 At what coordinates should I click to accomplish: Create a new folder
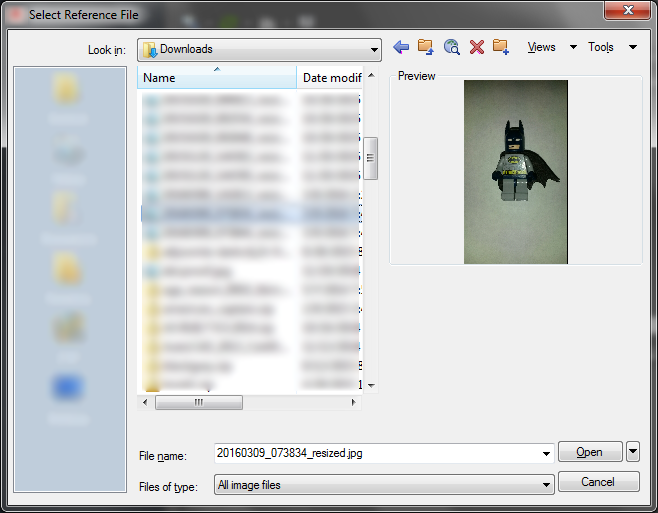(501, 47)
